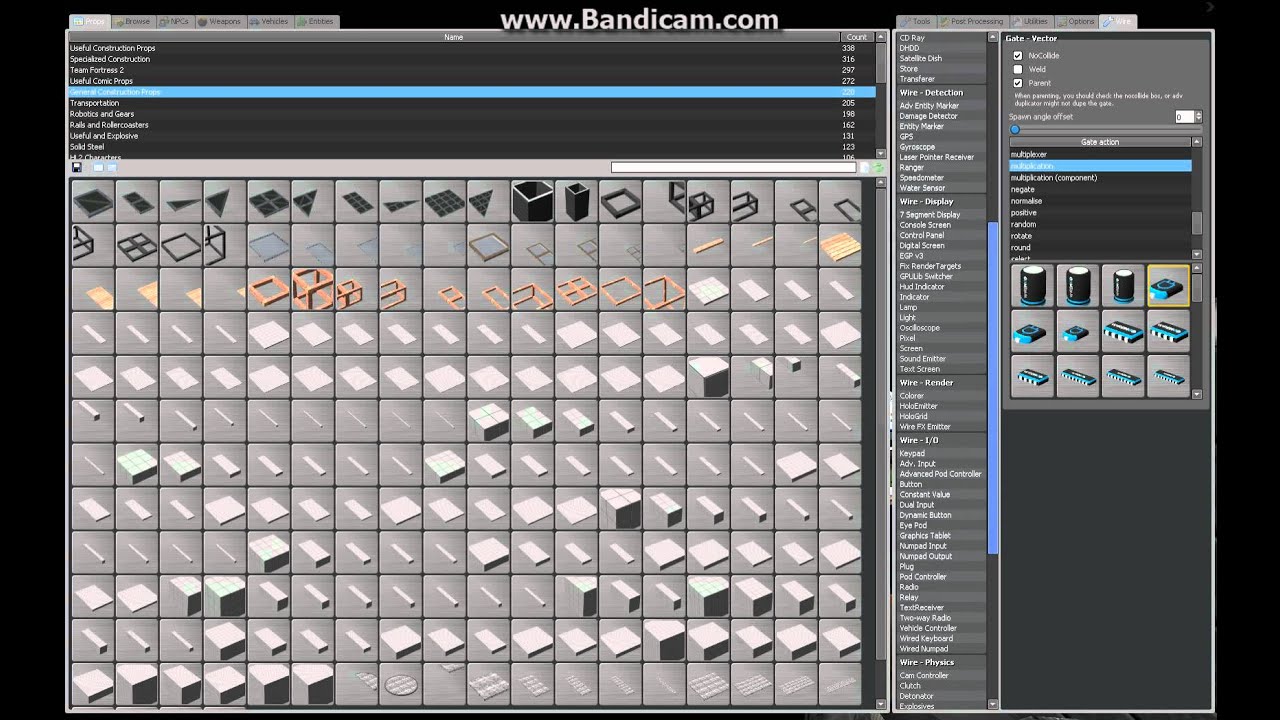Select Useful Construction Props category

[x=471, y=48]
